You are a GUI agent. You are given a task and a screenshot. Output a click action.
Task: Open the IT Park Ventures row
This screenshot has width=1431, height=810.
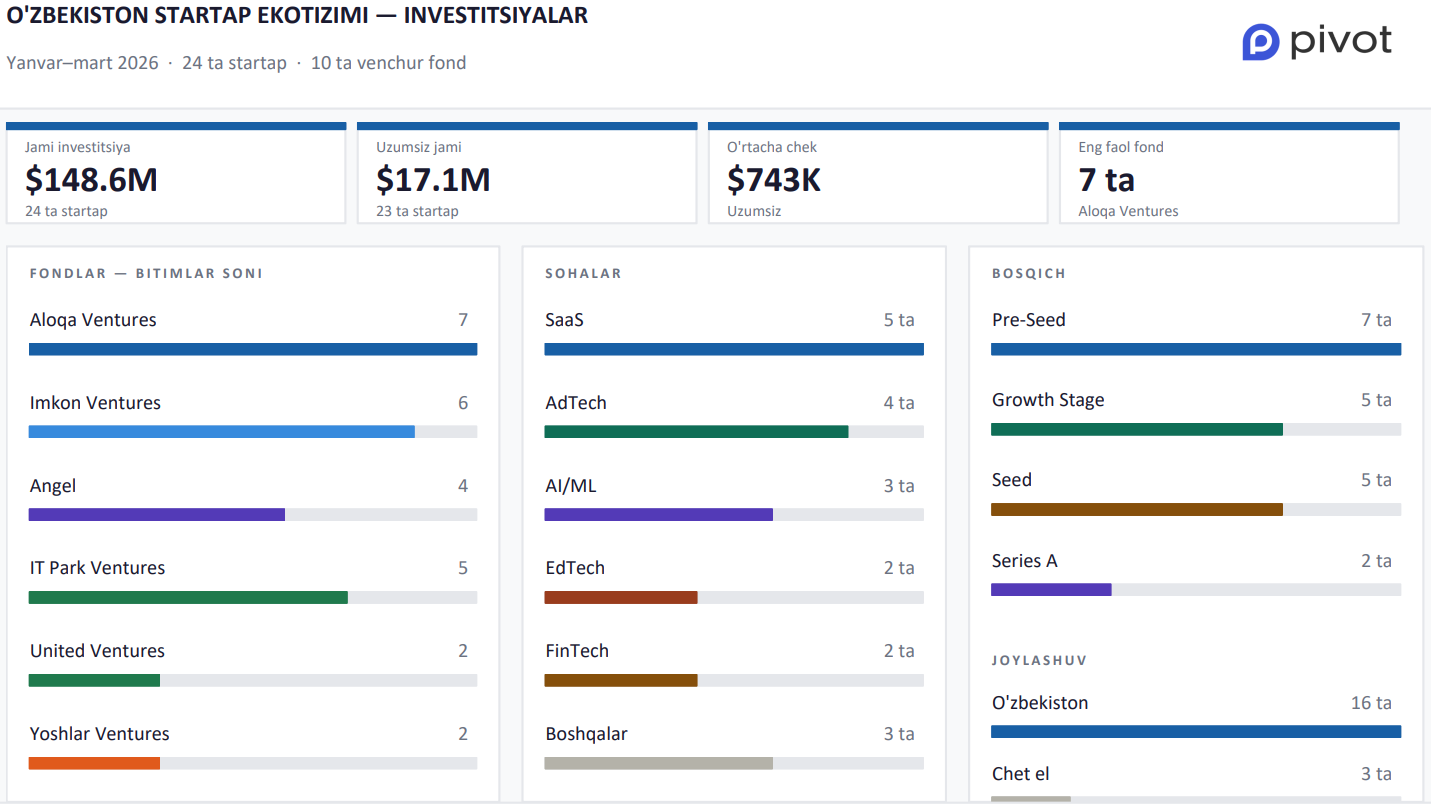click(x=98, y=568)
